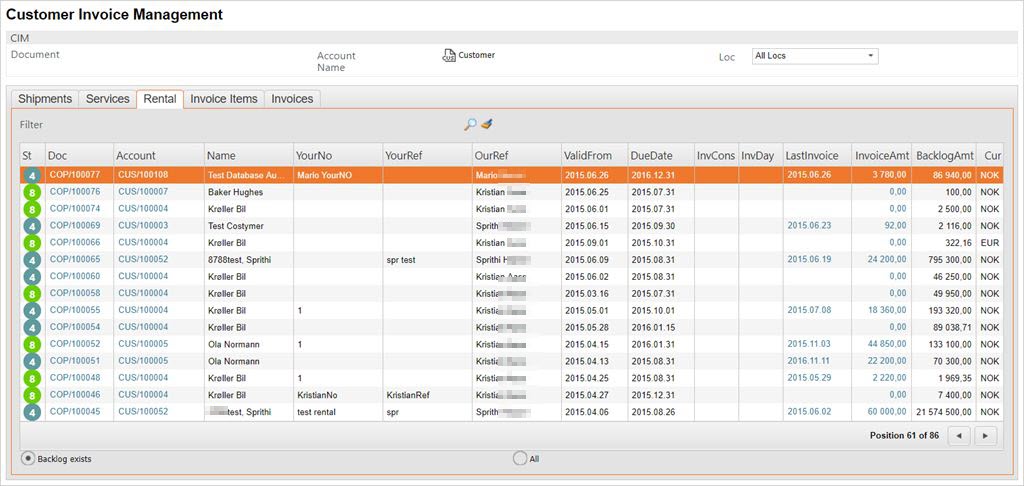Sort by BacklogAmt column header
1024x486 pixels.
(944, 156)
